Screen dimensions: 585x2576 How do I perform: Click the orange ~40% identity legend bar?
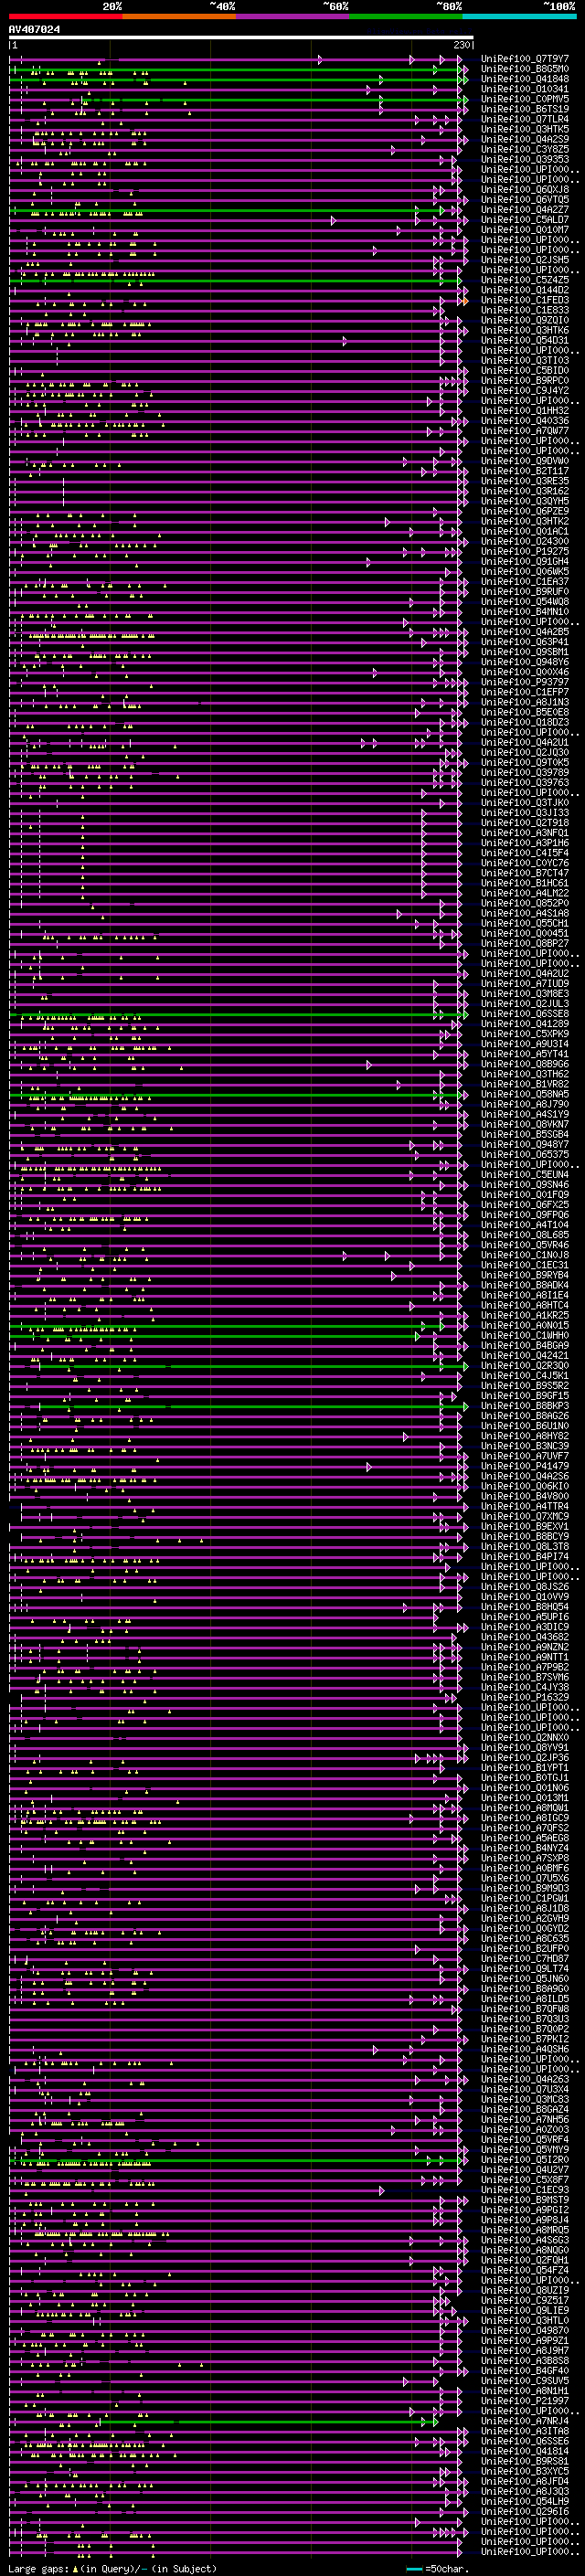[x=179, y=16]
